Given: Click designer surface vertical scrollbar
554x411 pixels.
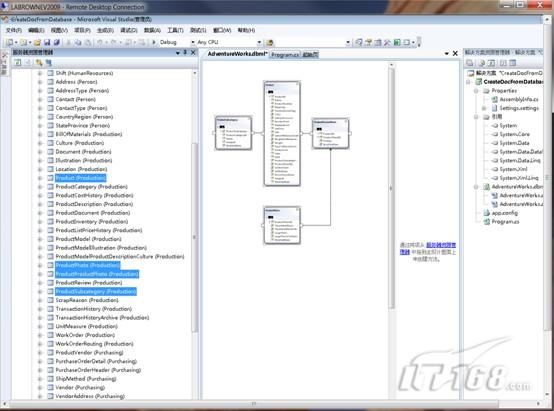Looking at the screenshot, I should click(391, 187).
